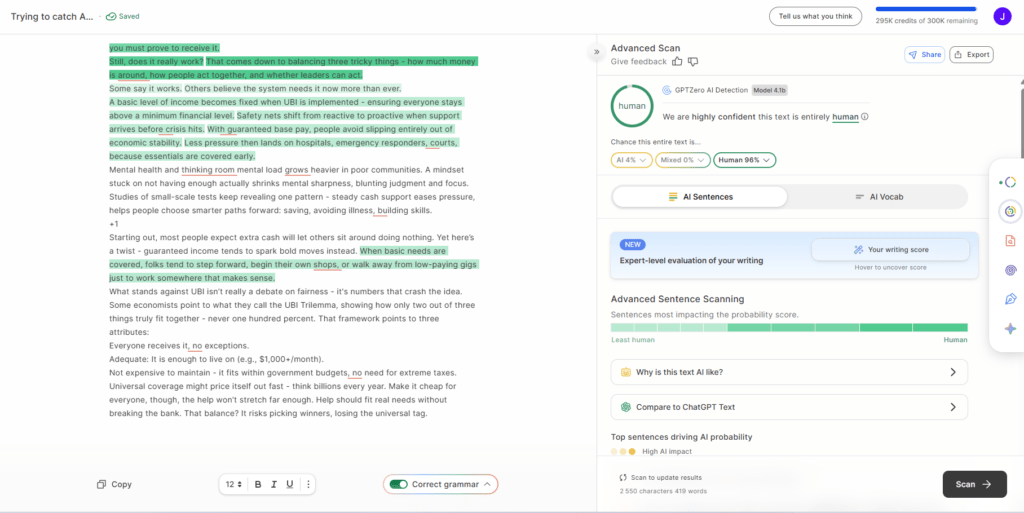
Task: Click the Advanced Sentence Scanning probability bar
Action: pos(789,327)
